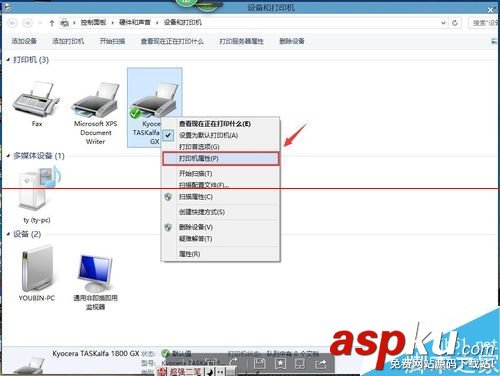Screen dimensions: 500x376
Task: Choose 疑难解答(T) from context menu
Action: [x=220, y=239]
